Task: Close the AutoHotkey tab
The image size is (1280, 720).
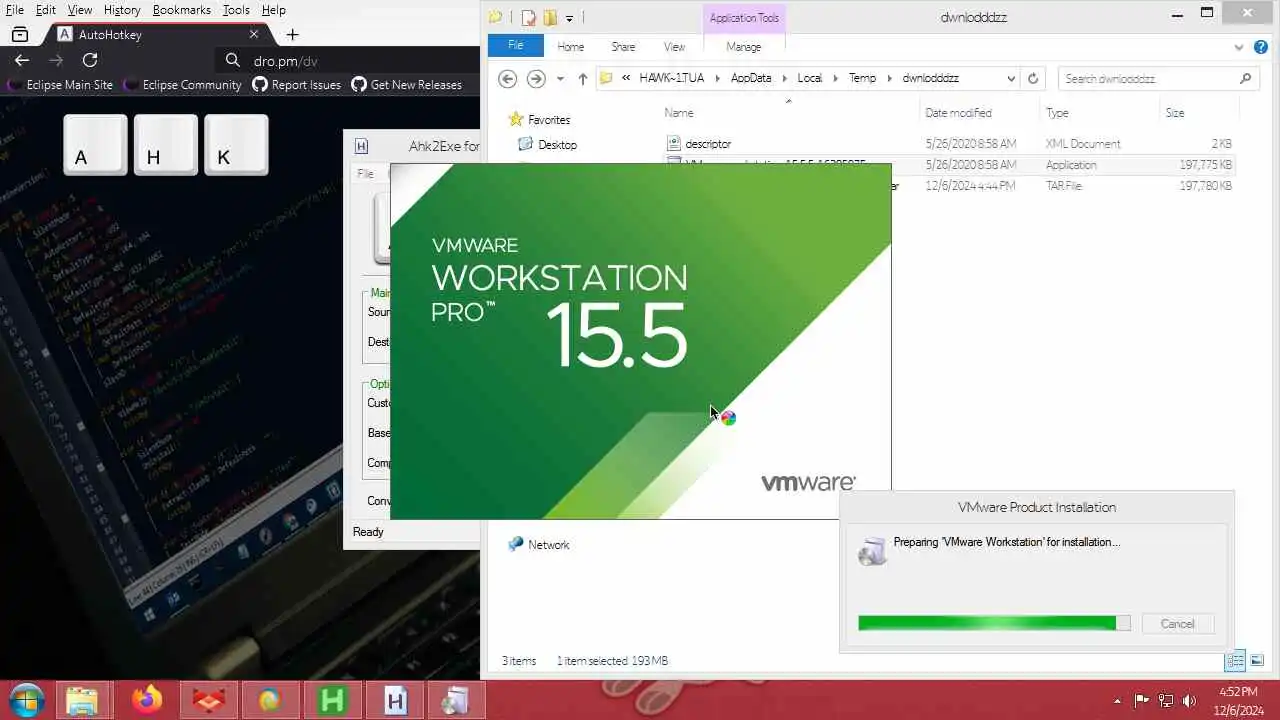Action: click(x=254, y=34)
